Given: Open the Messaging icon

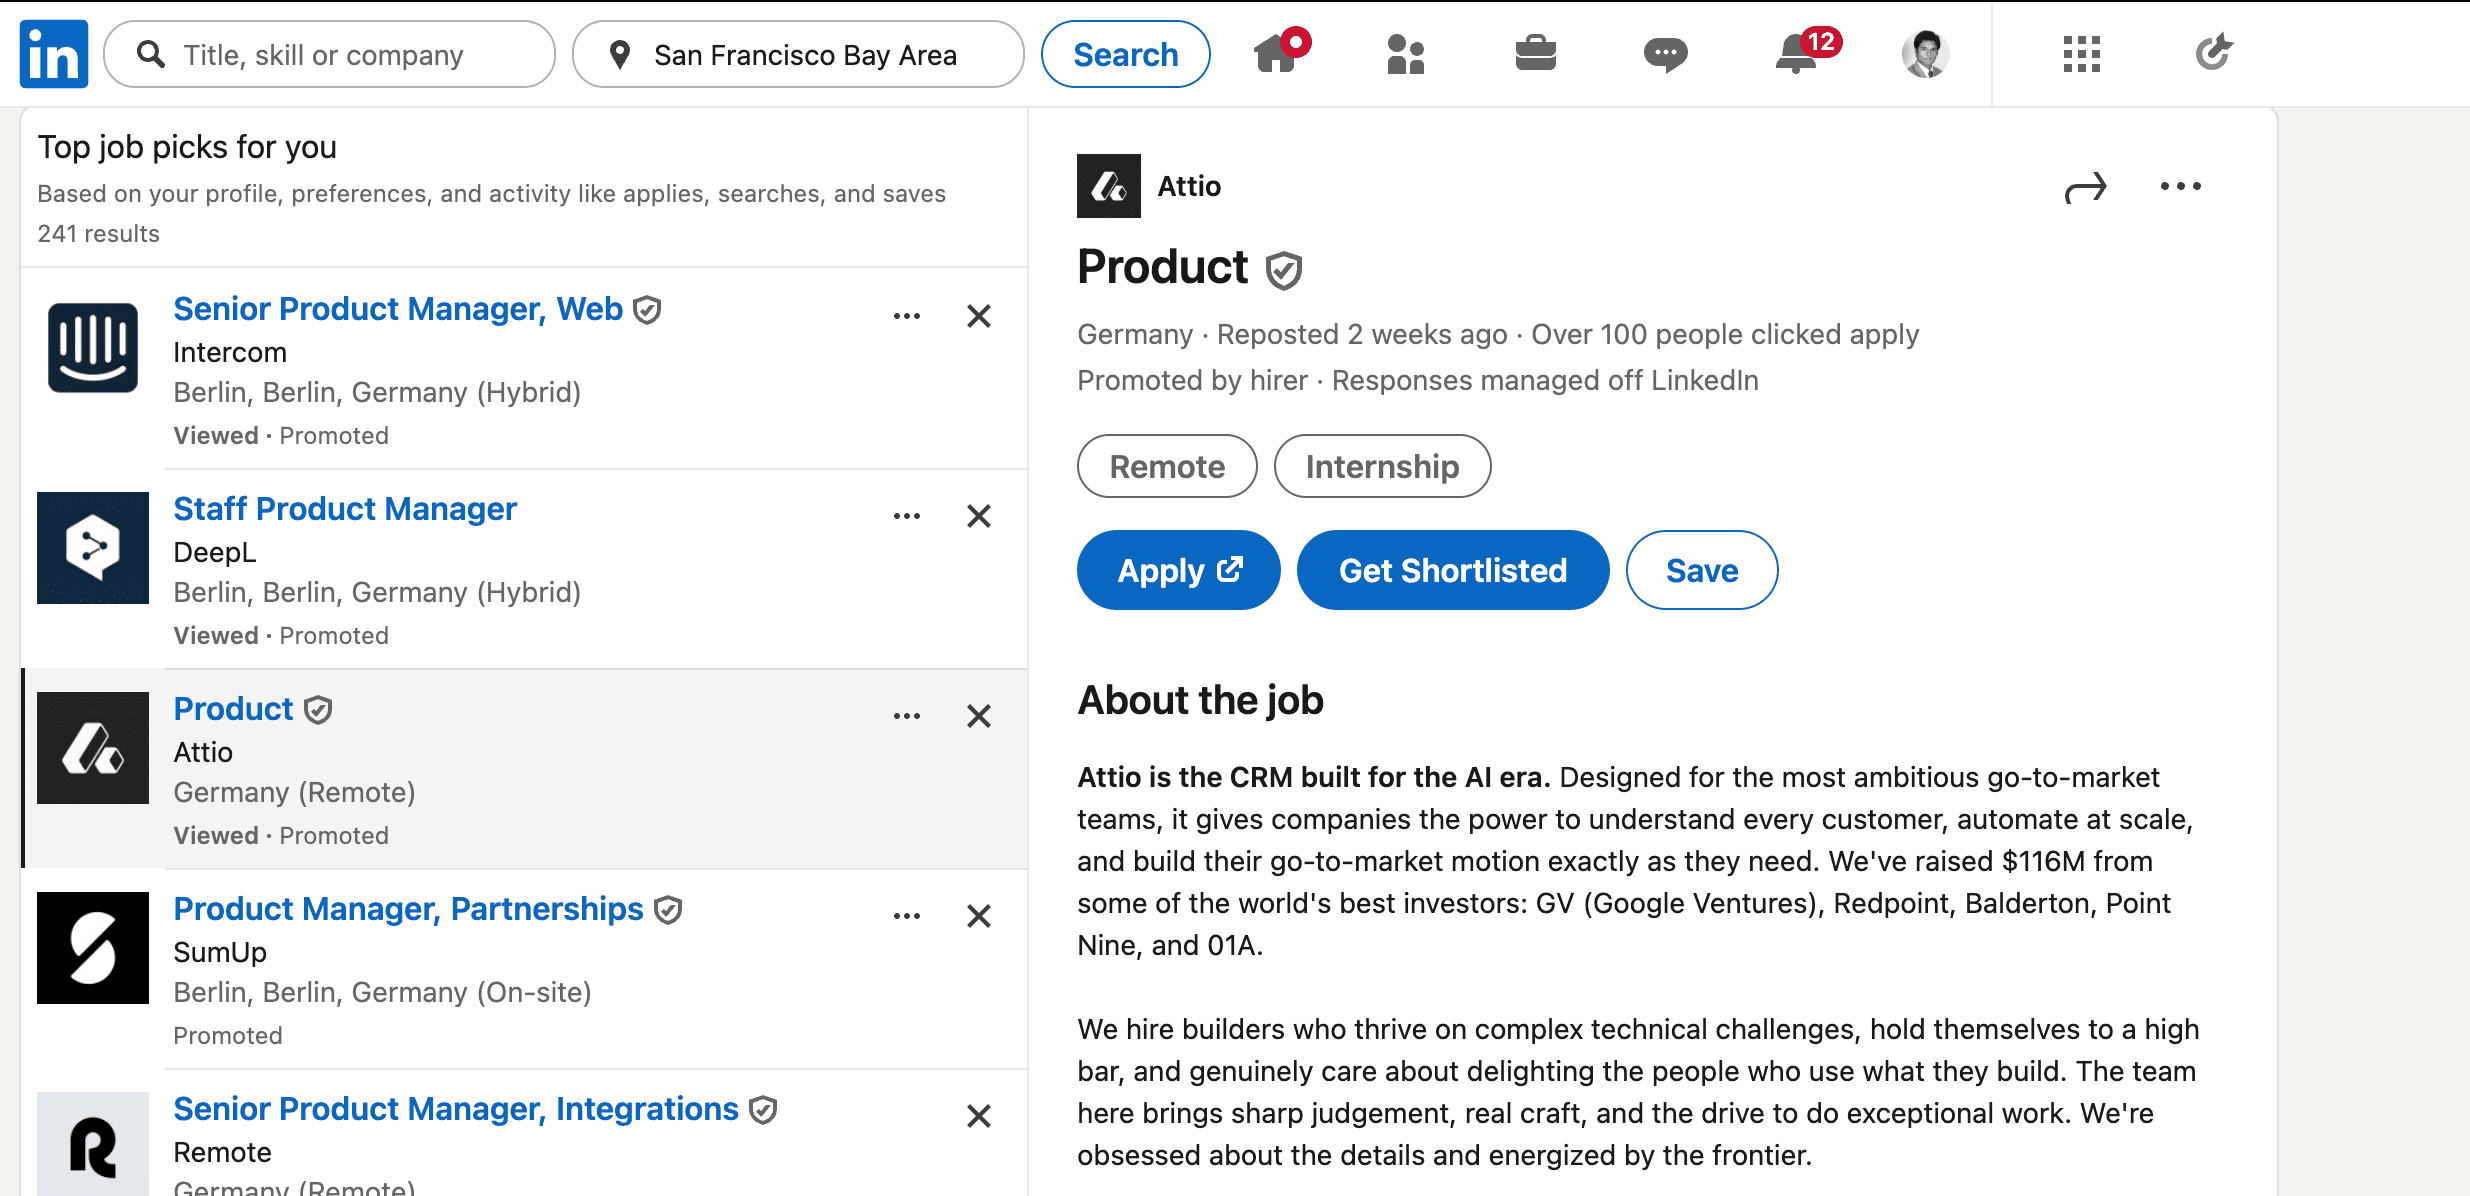Looking at the screenshot, I should pos(1667,54).
